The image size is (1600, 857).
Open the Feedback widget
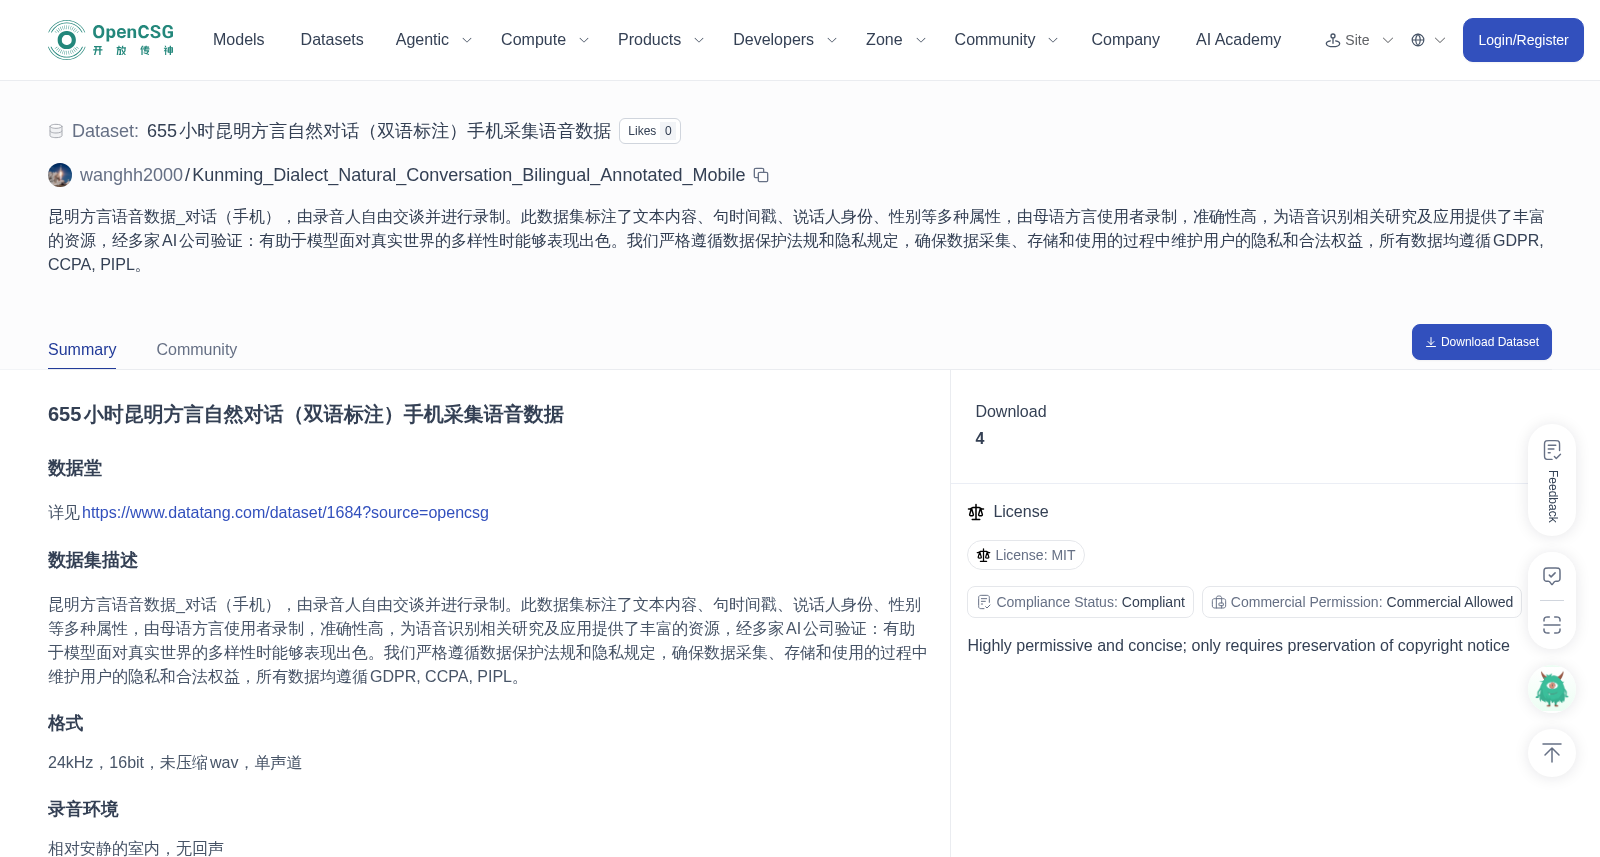pyautogui.click(x=1552, y=480)
